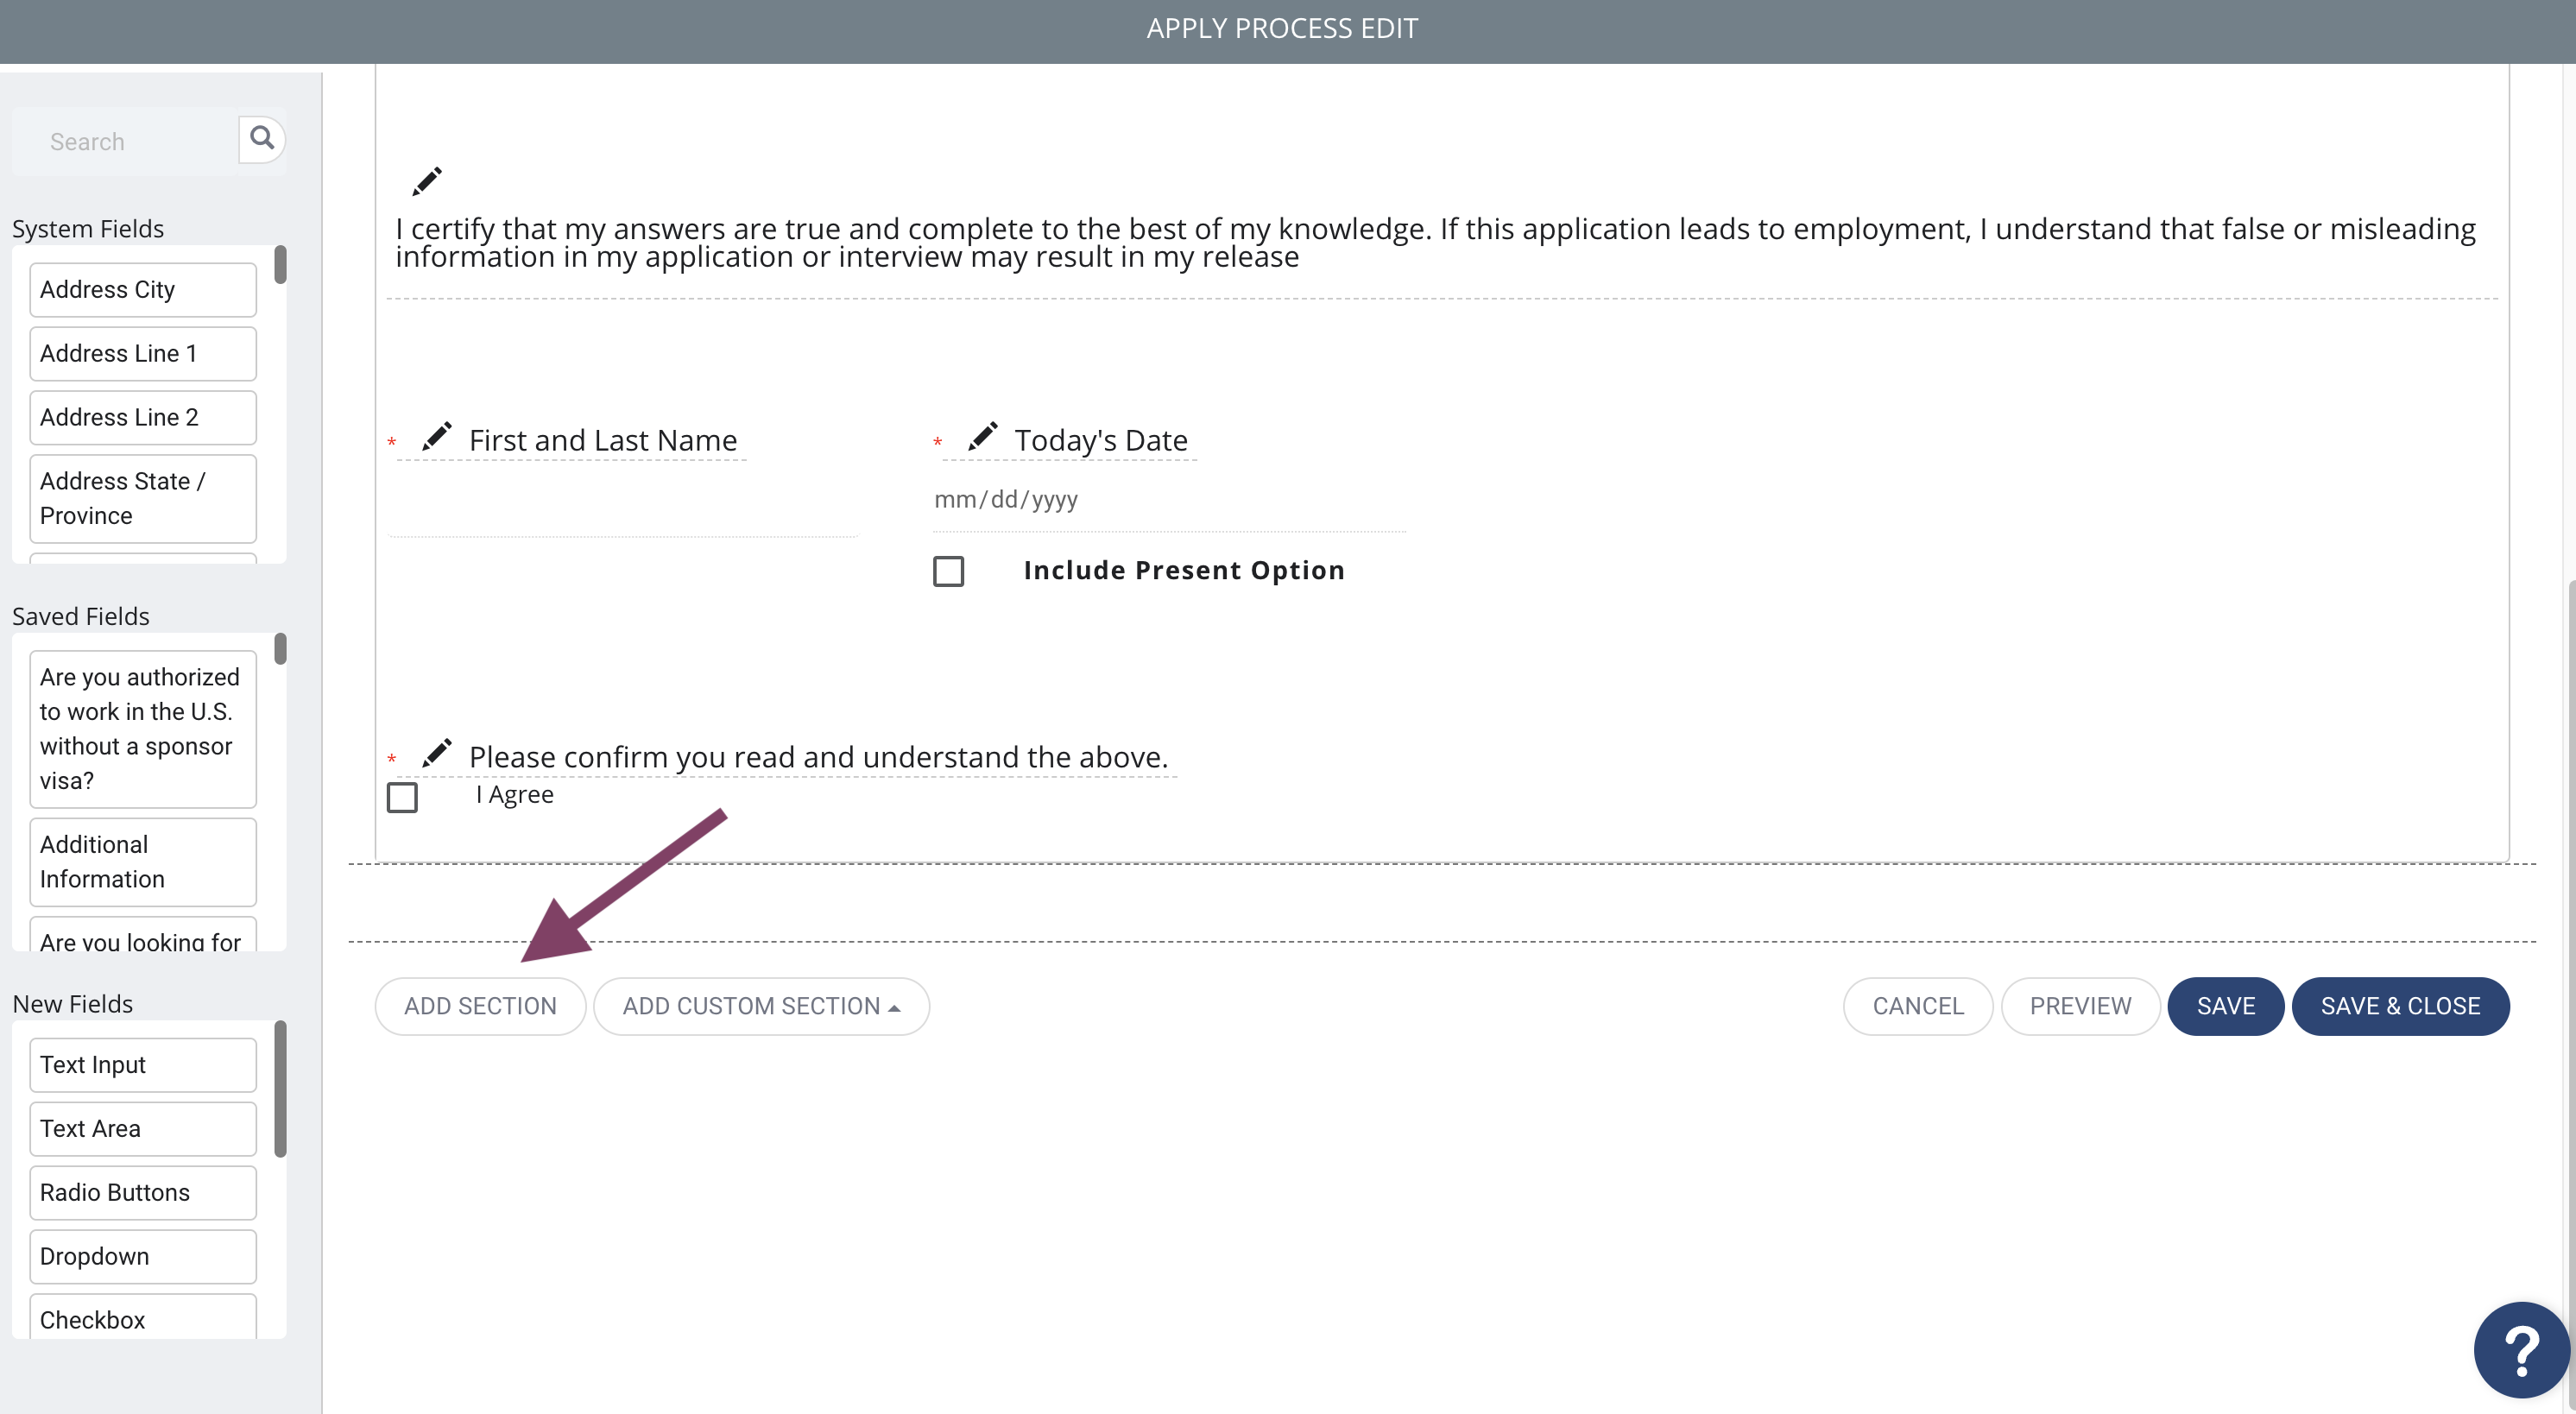Check Include Present Option box

click(948, 571)
